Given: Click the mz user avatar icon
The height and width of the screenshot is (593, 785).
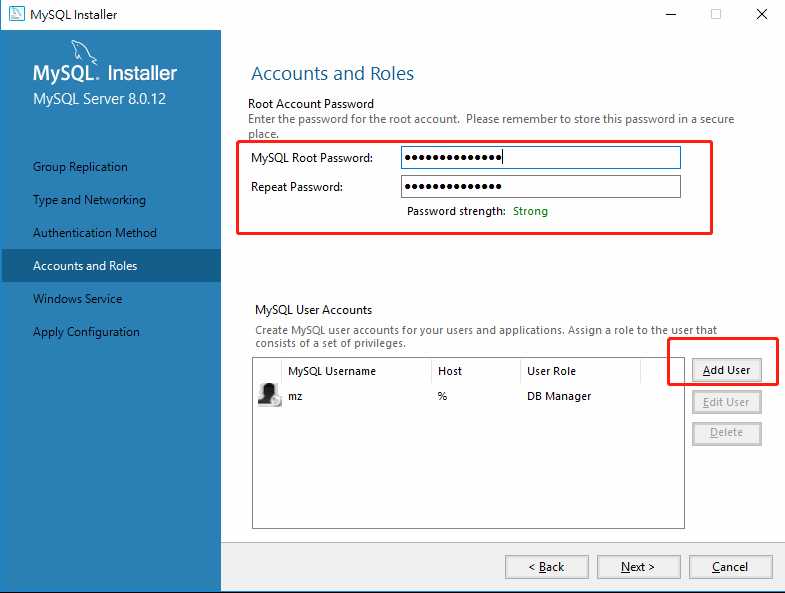Looking at the screenshot, I should click(x=268, y=395).
